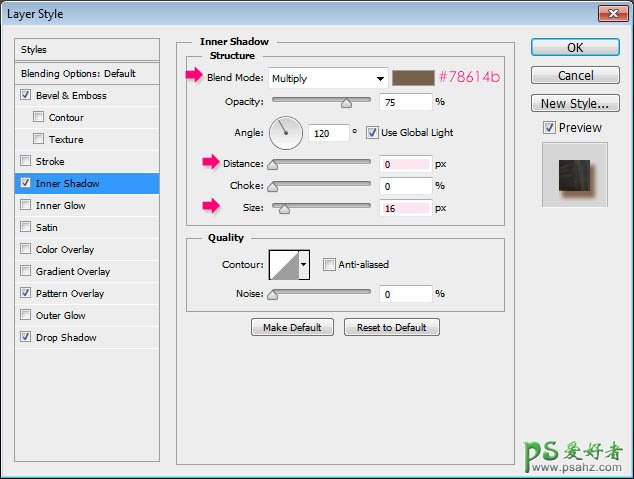Close the Layer Style dialog
634x479 pixels.
coord(612,13)
